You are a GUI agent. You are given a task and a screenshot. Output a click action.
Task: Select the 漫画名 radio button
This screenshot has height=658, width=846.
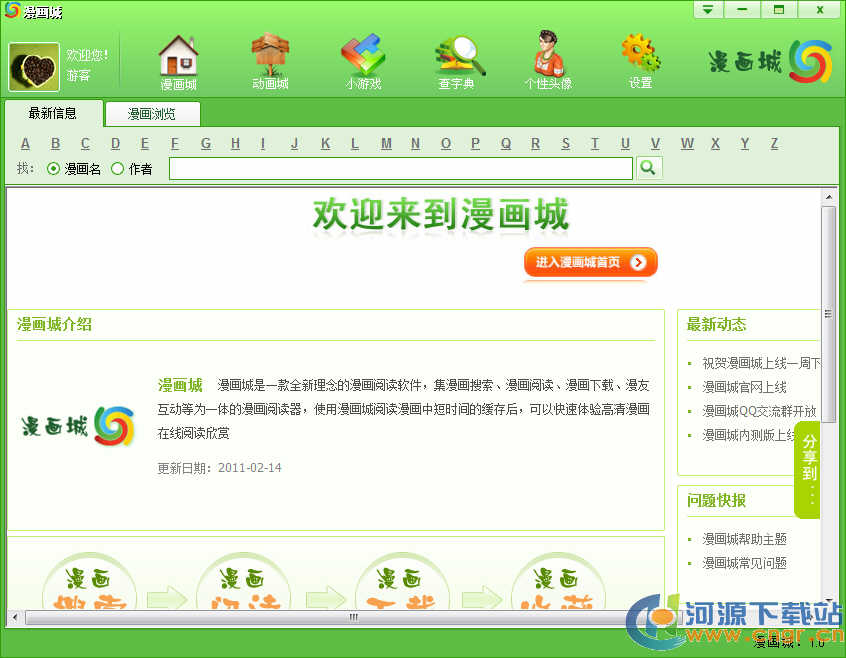pyautogui.click(x=53, y=169)
